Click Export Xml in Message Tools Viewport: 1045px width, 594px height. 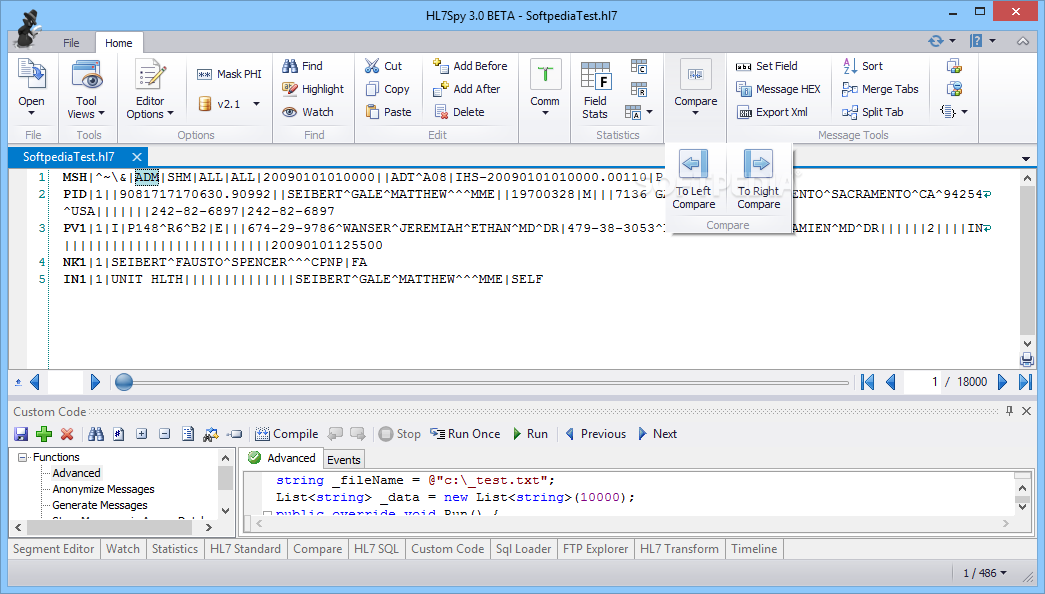click(772, 112)
